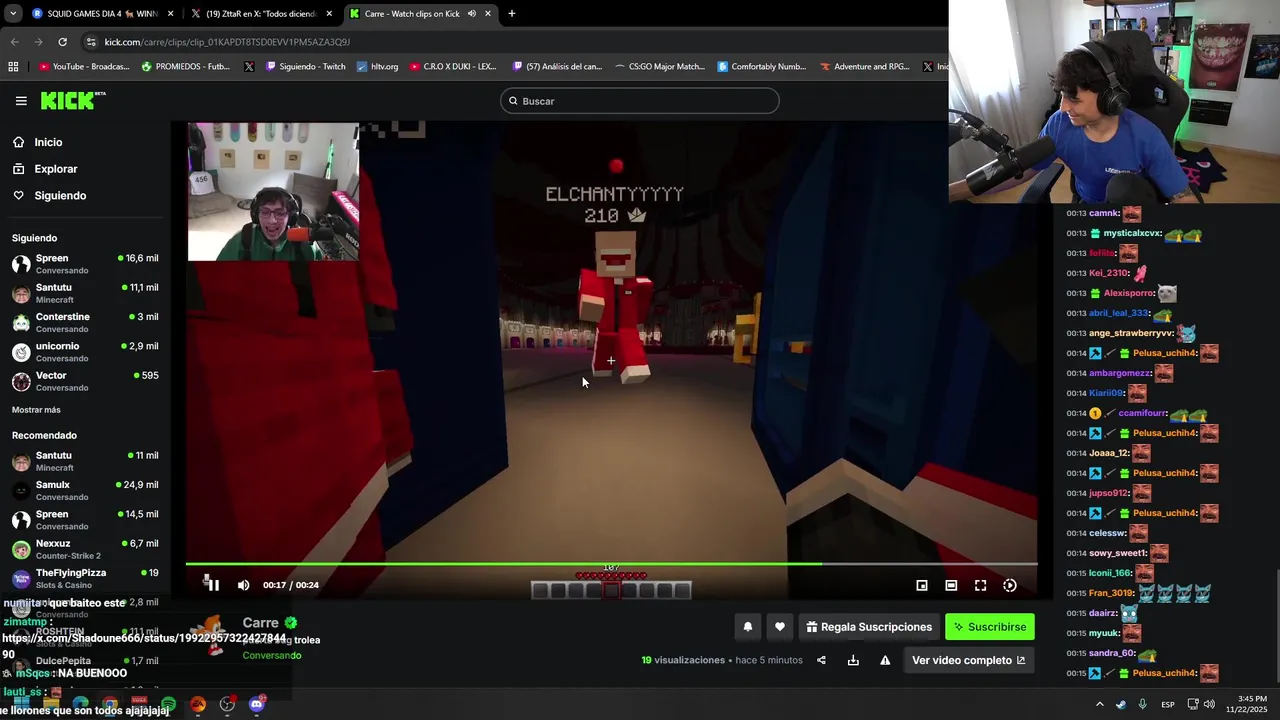Open recommended channel TheFlyingPizza
Screen dimensions: 1280x720
pos(85,578)
